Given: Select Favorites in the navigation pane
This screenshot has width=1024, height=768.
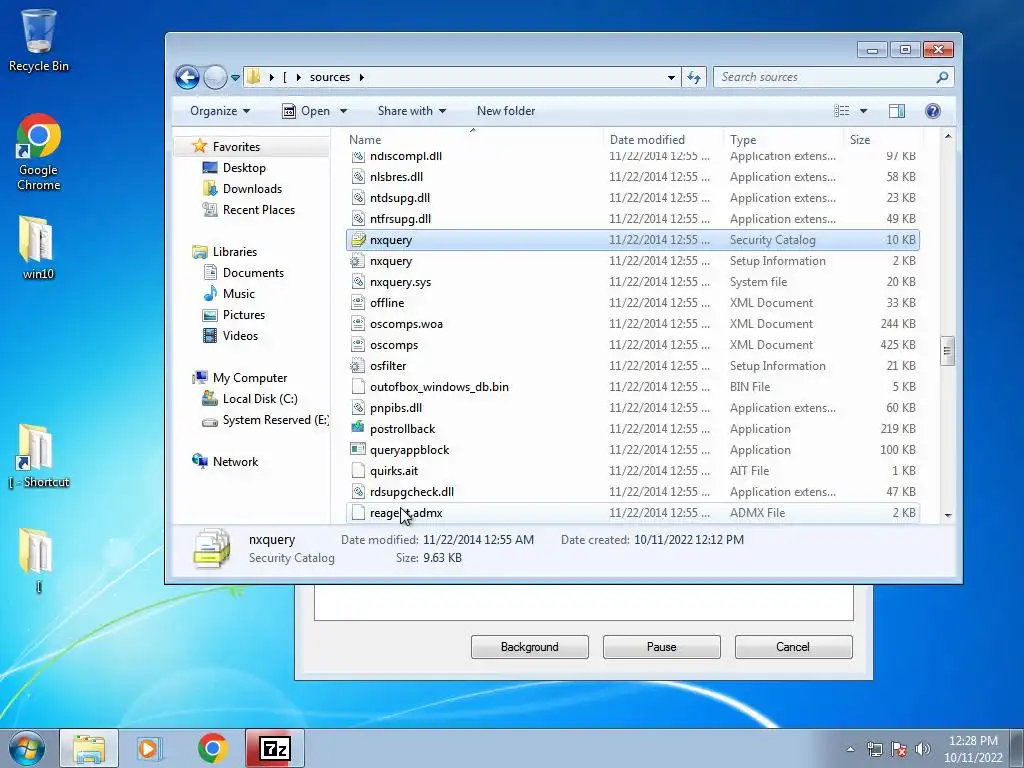Looking at the screenshot, I should pyautogui.click(x=236, y=147).
